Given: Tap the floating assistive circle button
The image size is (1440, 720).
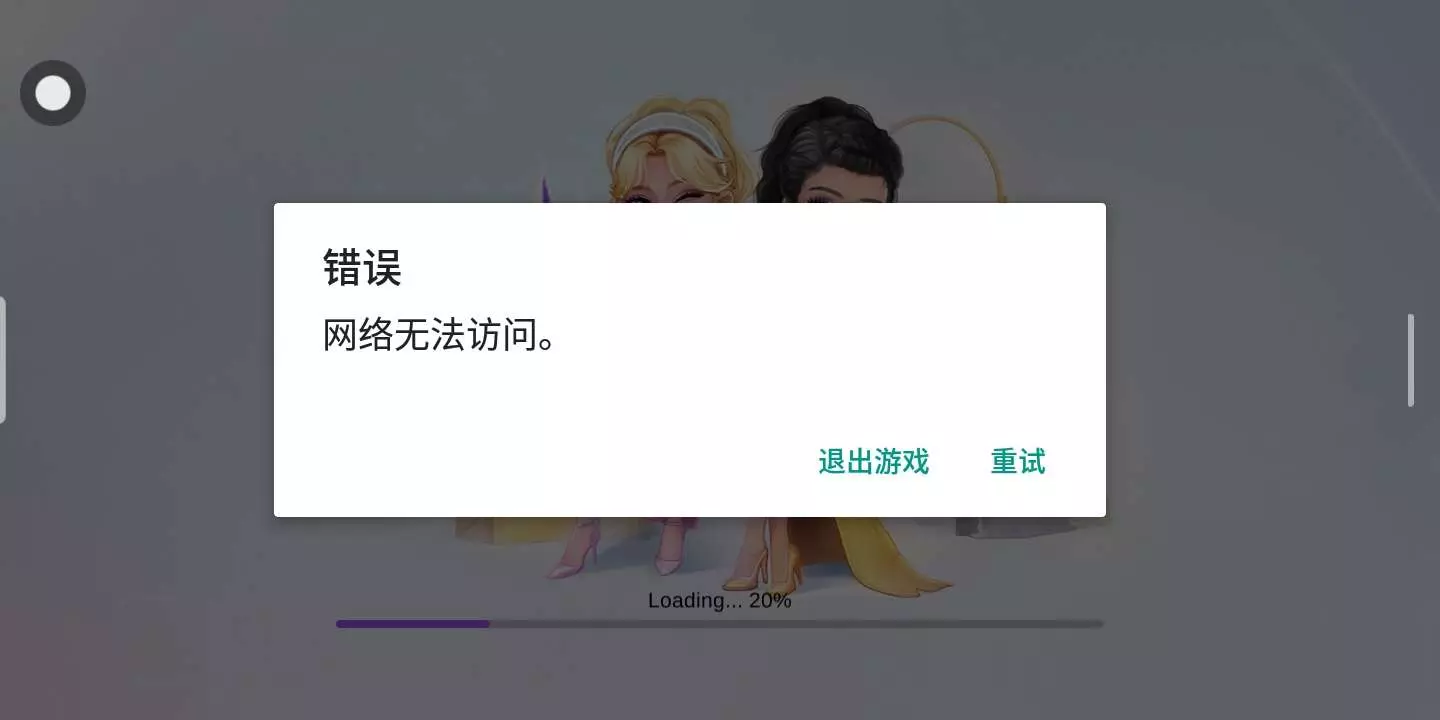Looking at the screenshot, I should pyautogui.click(x=53, y=93).
